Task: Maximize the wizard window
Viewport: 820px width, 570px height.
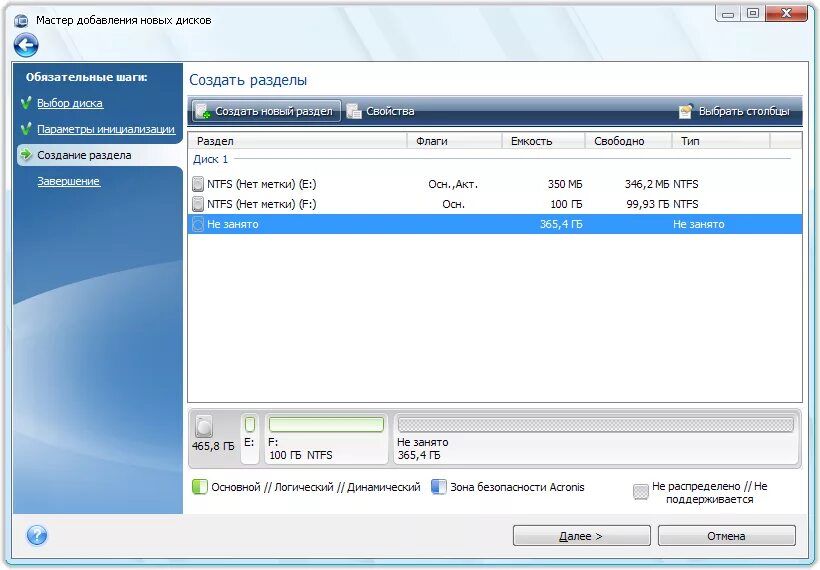Action: (x=753, y=14)
